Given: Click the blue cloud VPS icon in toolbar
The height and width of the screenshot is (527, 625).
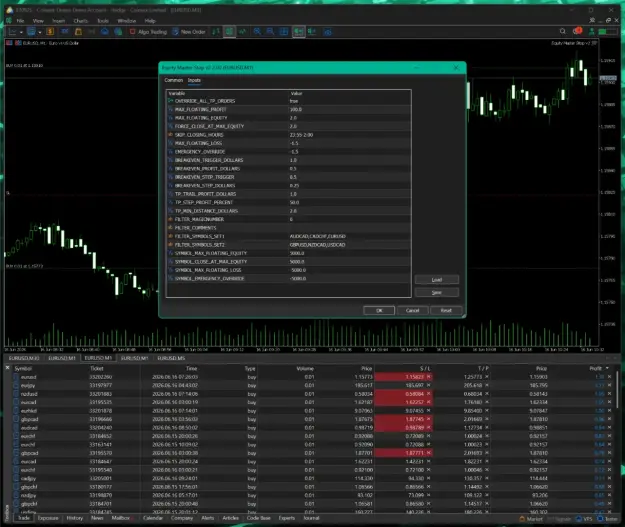Looking at the screenshot, I should 104,31.
